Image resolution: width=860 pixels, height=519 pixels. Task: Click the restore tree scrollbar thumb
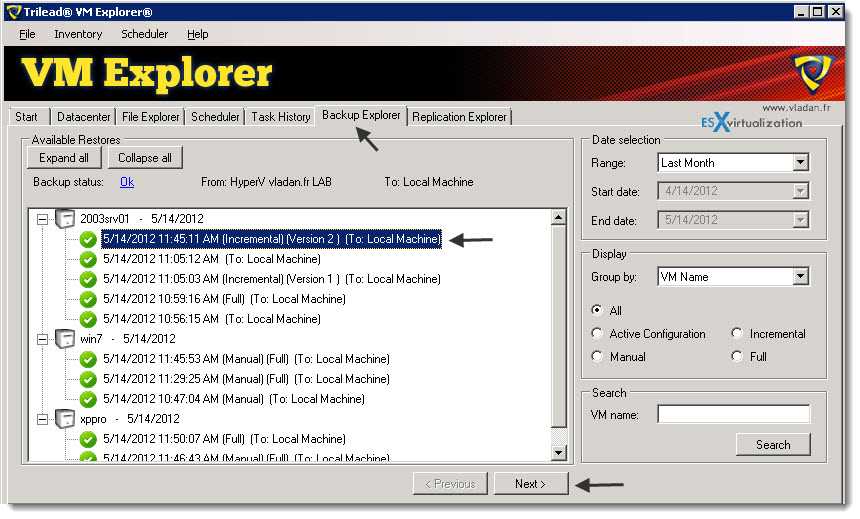point(558,326)
